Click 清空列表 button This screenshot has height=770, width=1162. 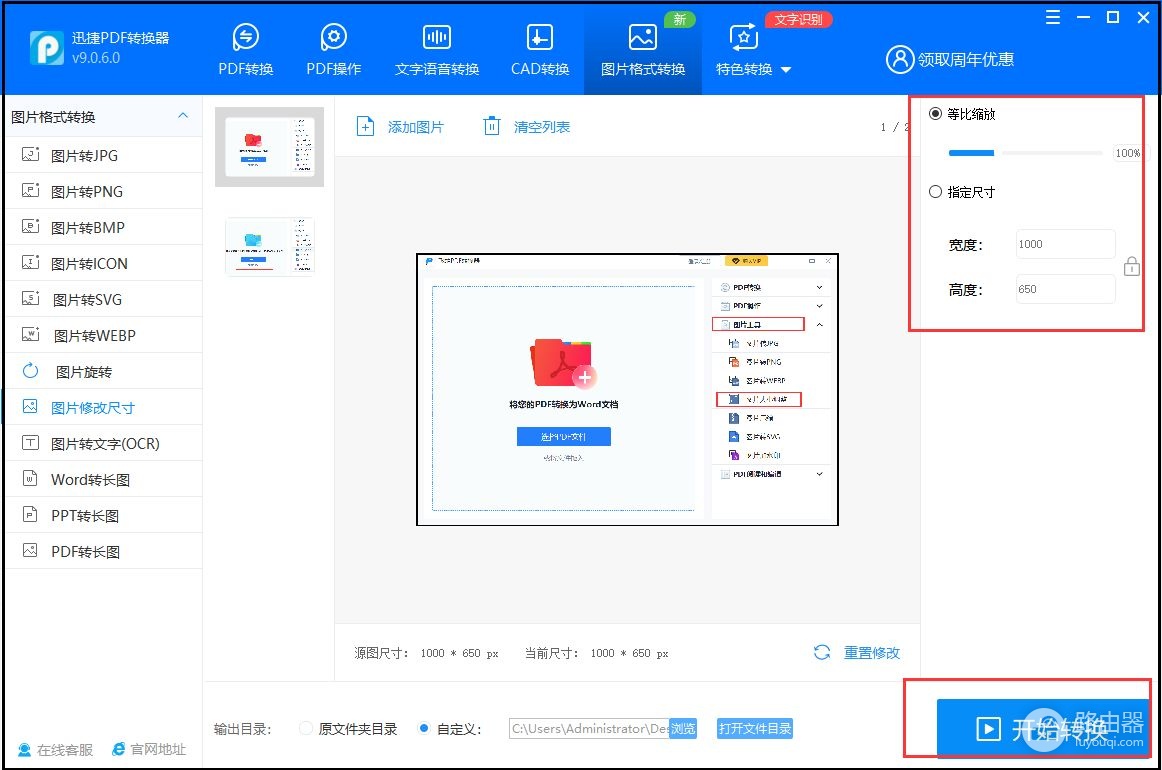pos(527,127)
